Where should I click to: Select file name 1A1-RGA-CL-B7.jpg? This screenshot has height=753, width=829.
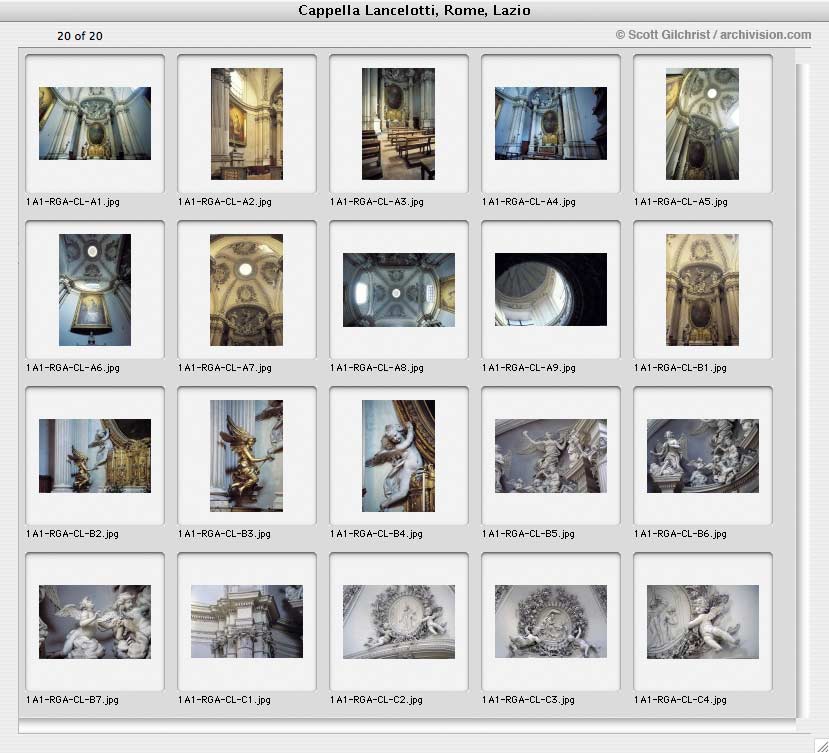click(72, 700)
